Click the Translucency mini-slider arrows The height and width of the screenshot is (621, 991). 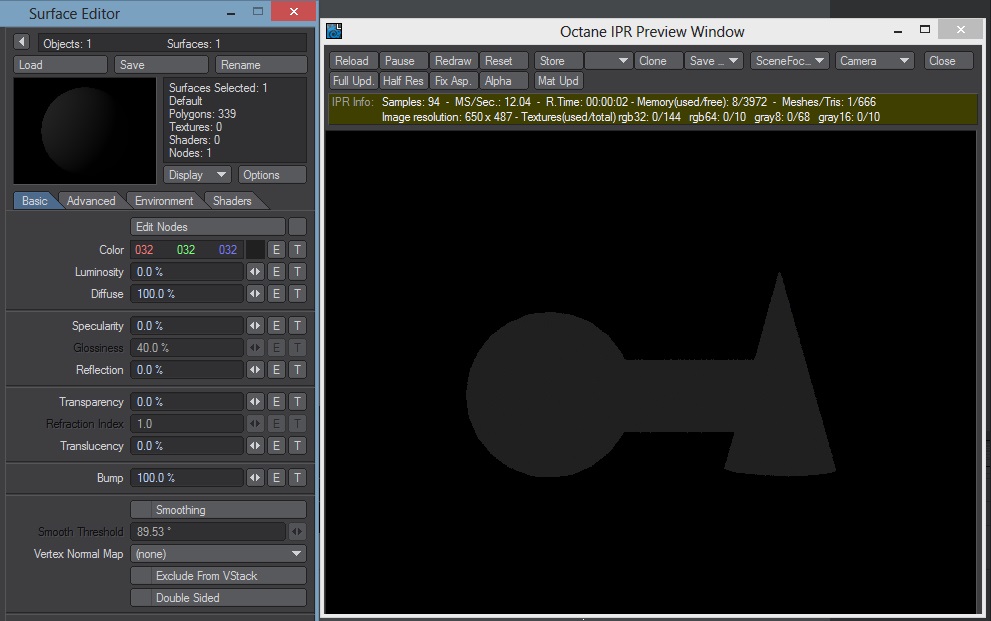click(255, 446)
